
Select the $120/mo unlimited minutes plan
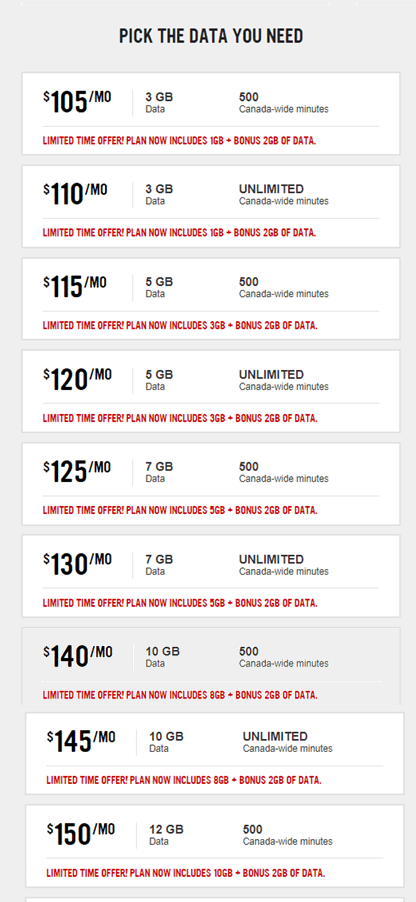211,391
